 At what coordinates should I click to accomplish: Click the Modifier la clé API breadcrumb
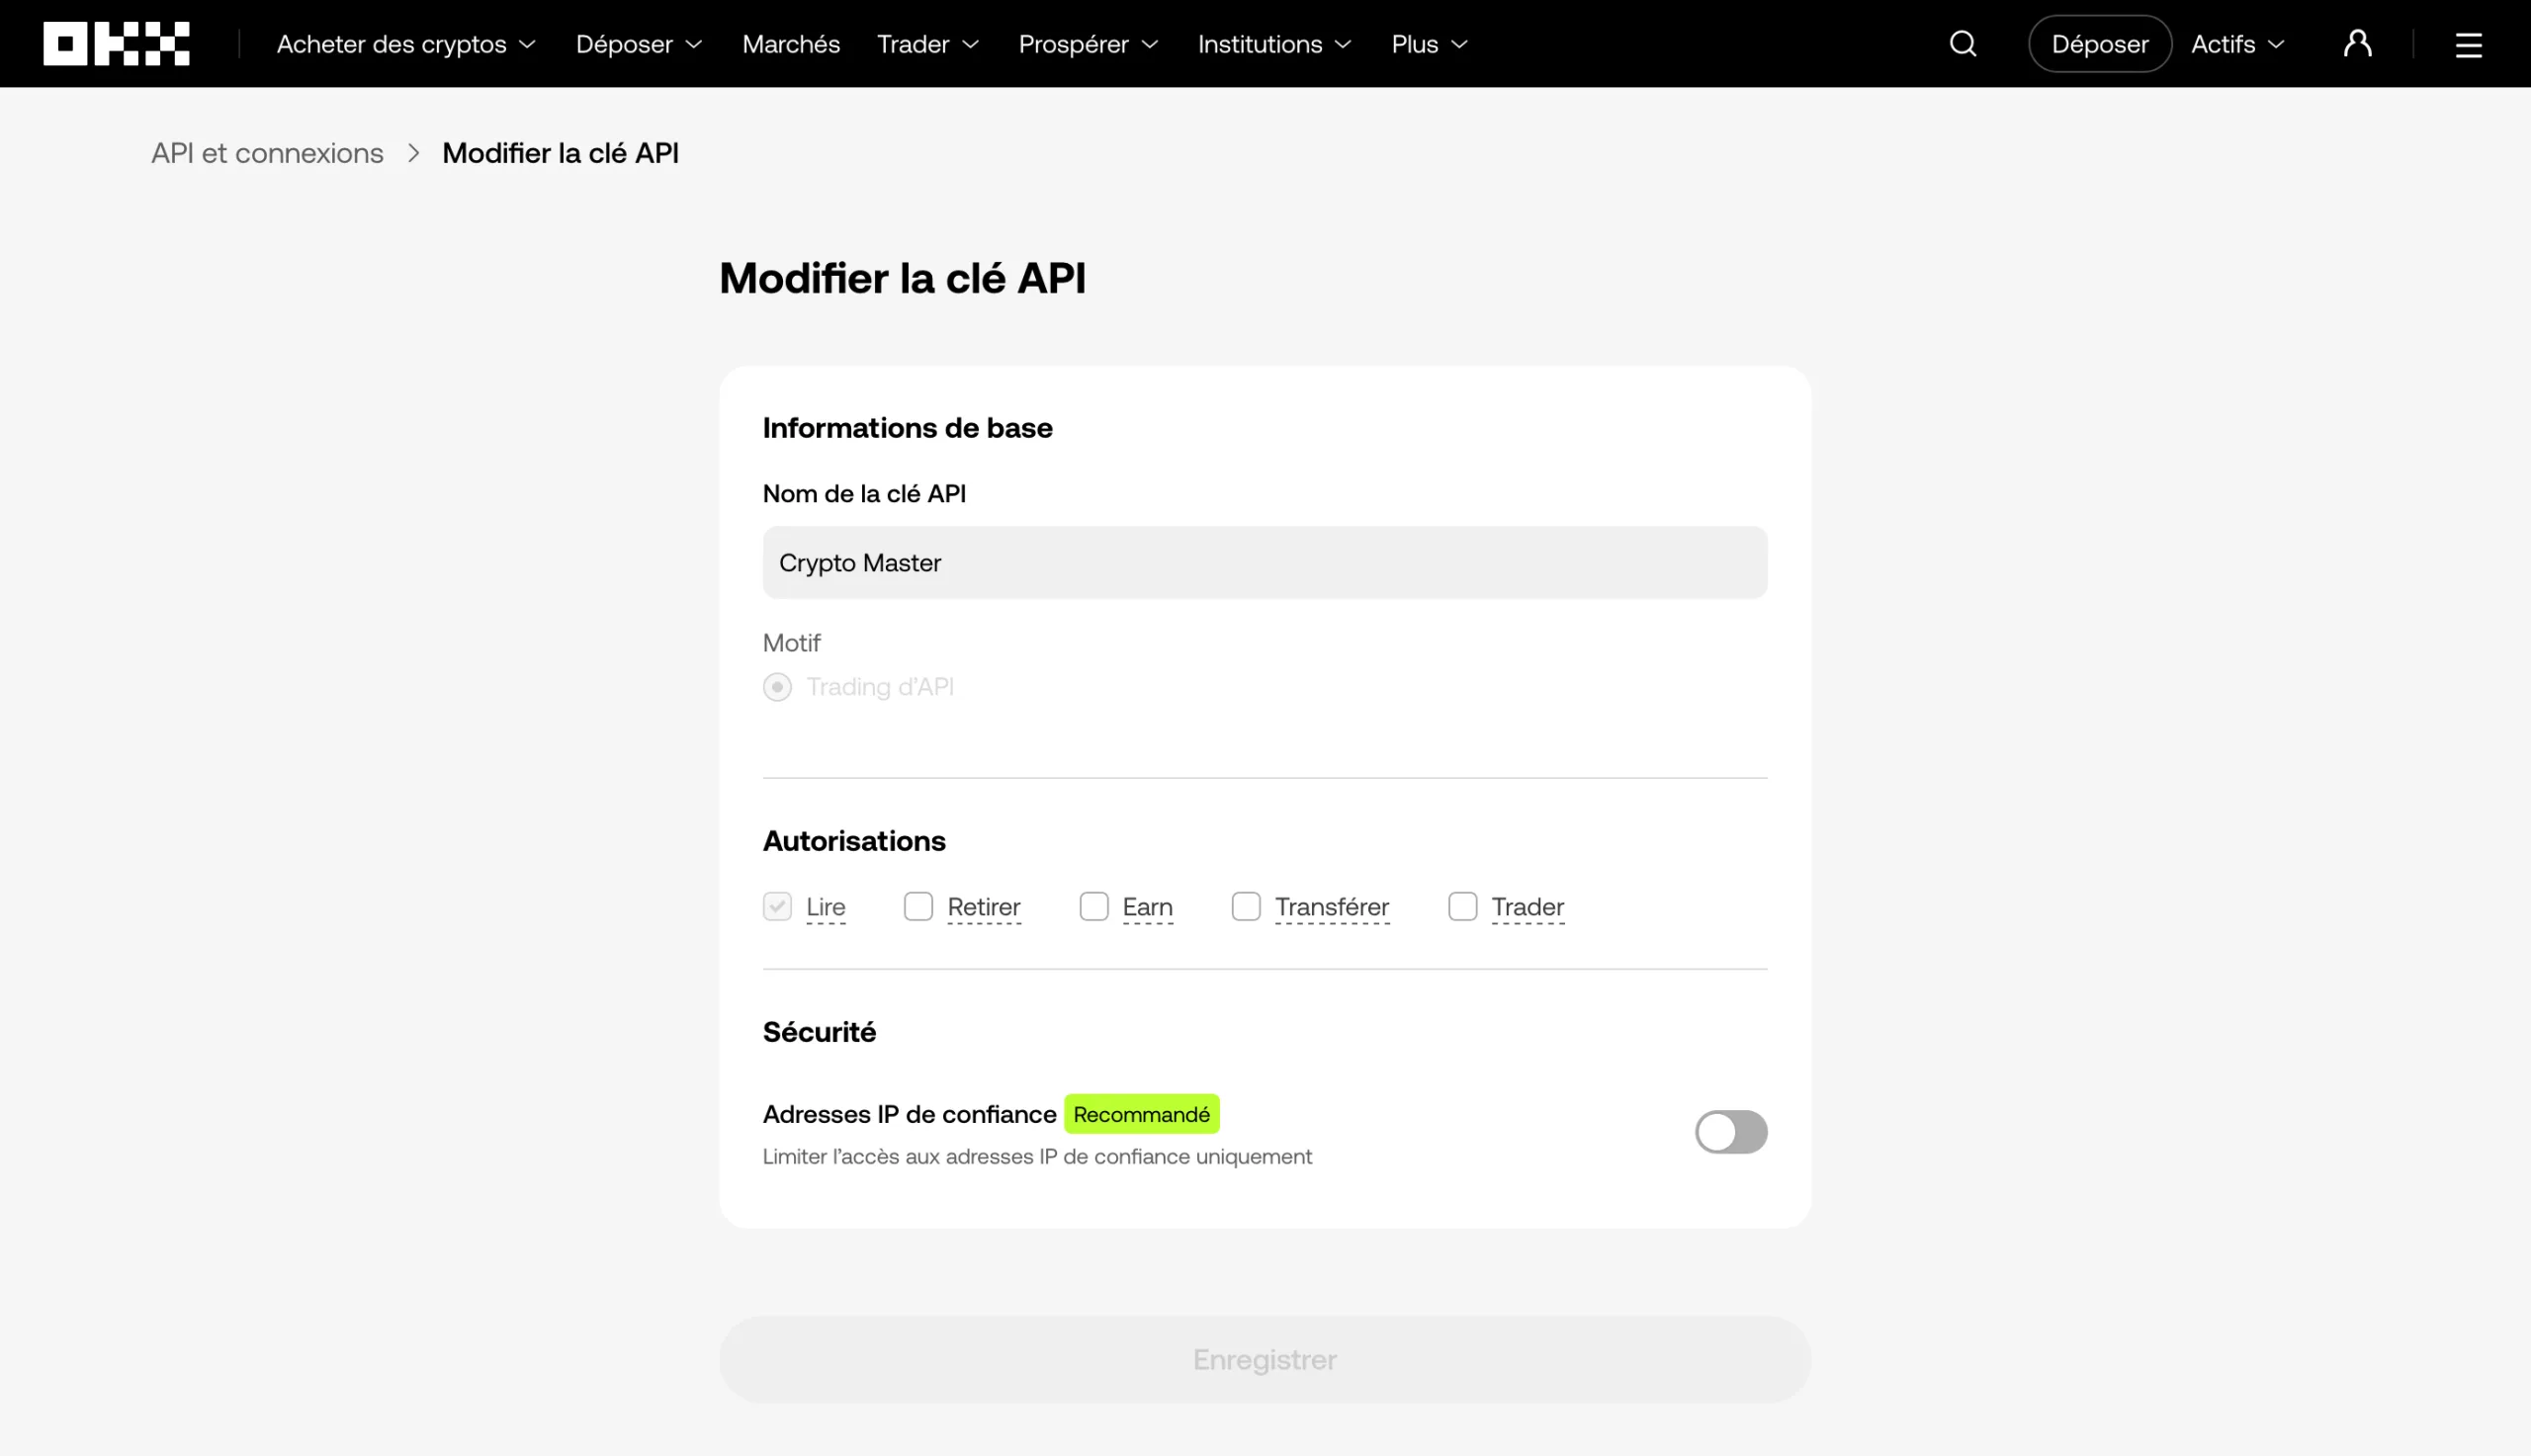pyautogui.click(x=560, y=153)
